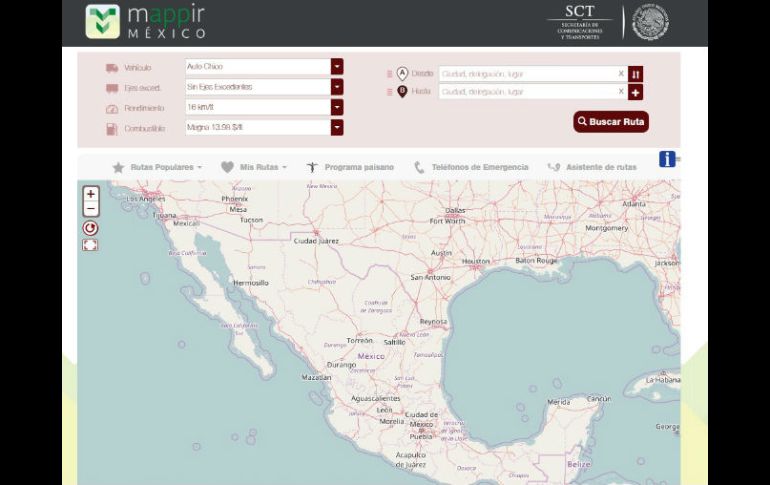Click the Desde origin input field
Image resolution: width=770 pixels, height=485 pixels.
pyautogui.click(x=526, y=74)
